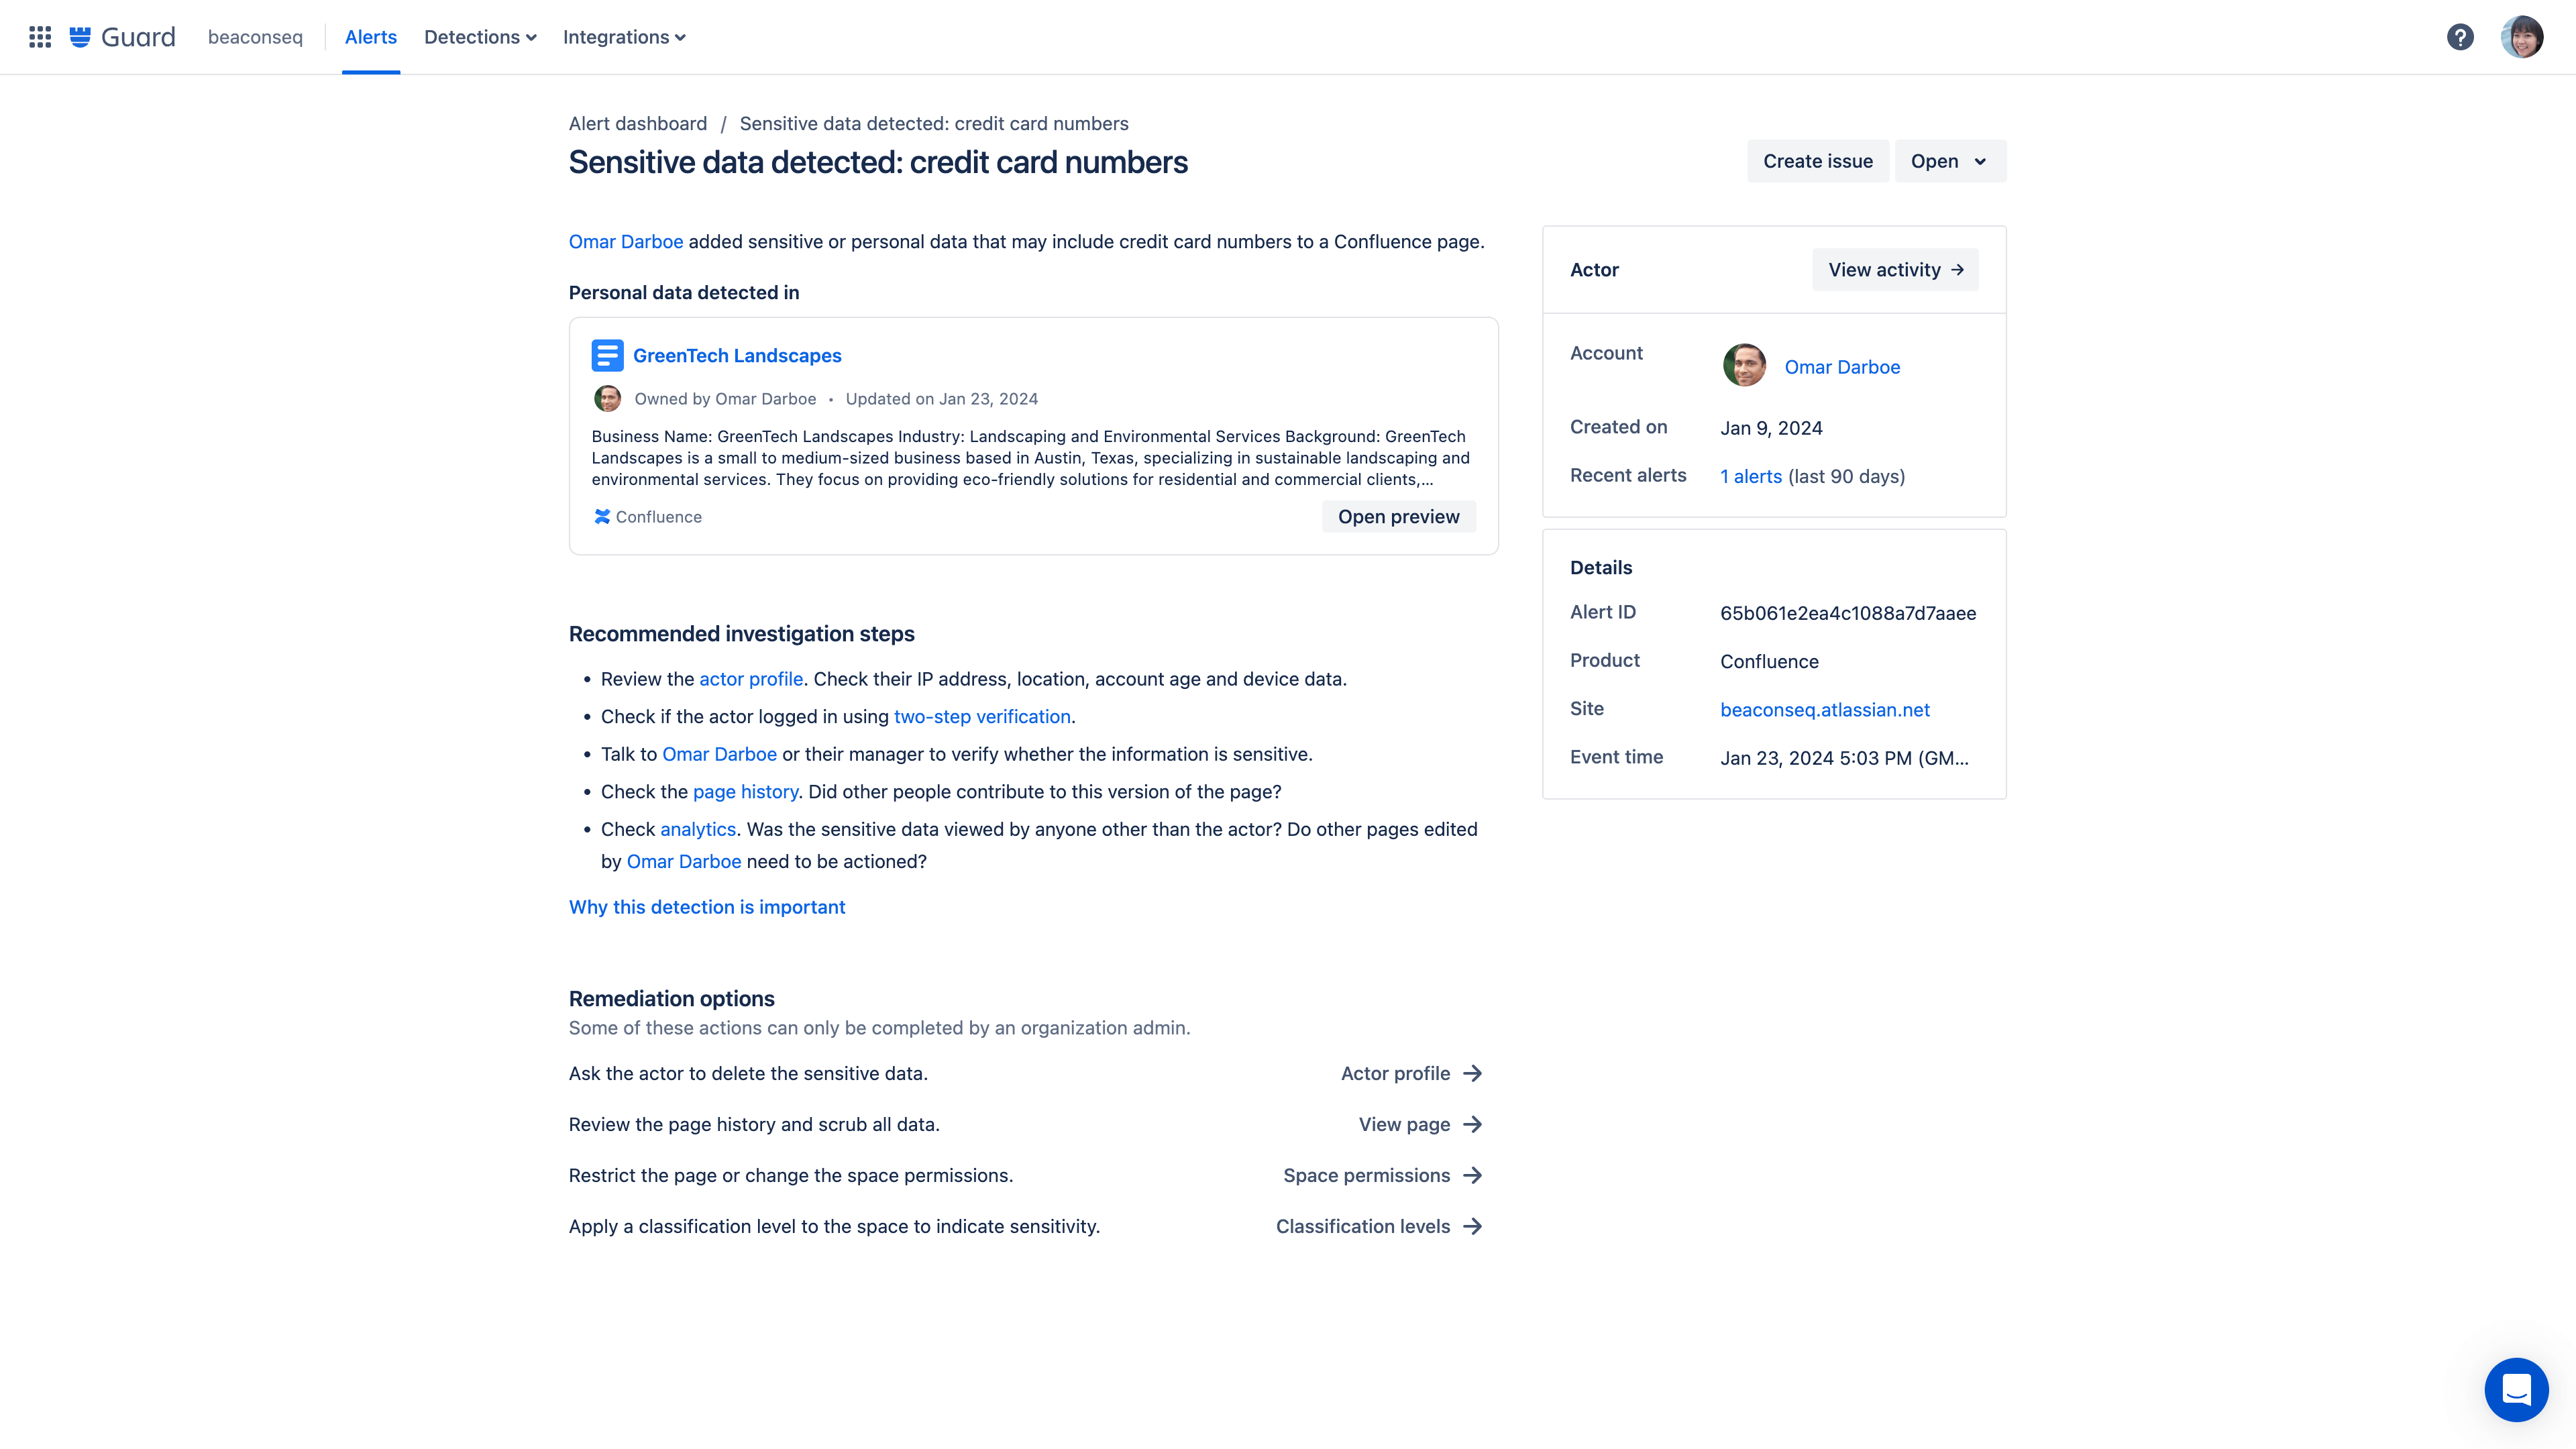Expand the Detections navigation dropdown
Screen dimensions: 2576x1449
481,37
